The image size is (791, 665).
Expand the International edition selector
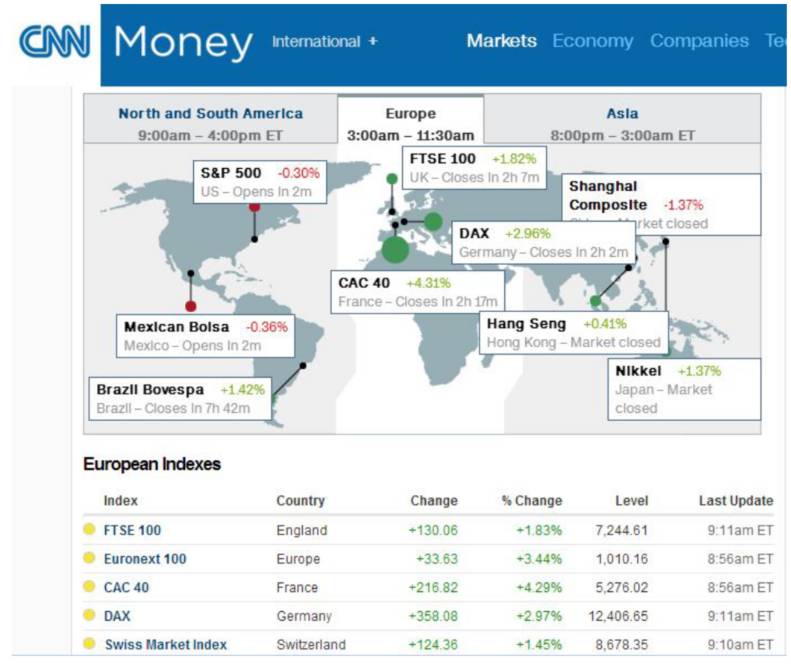[324, 41]
